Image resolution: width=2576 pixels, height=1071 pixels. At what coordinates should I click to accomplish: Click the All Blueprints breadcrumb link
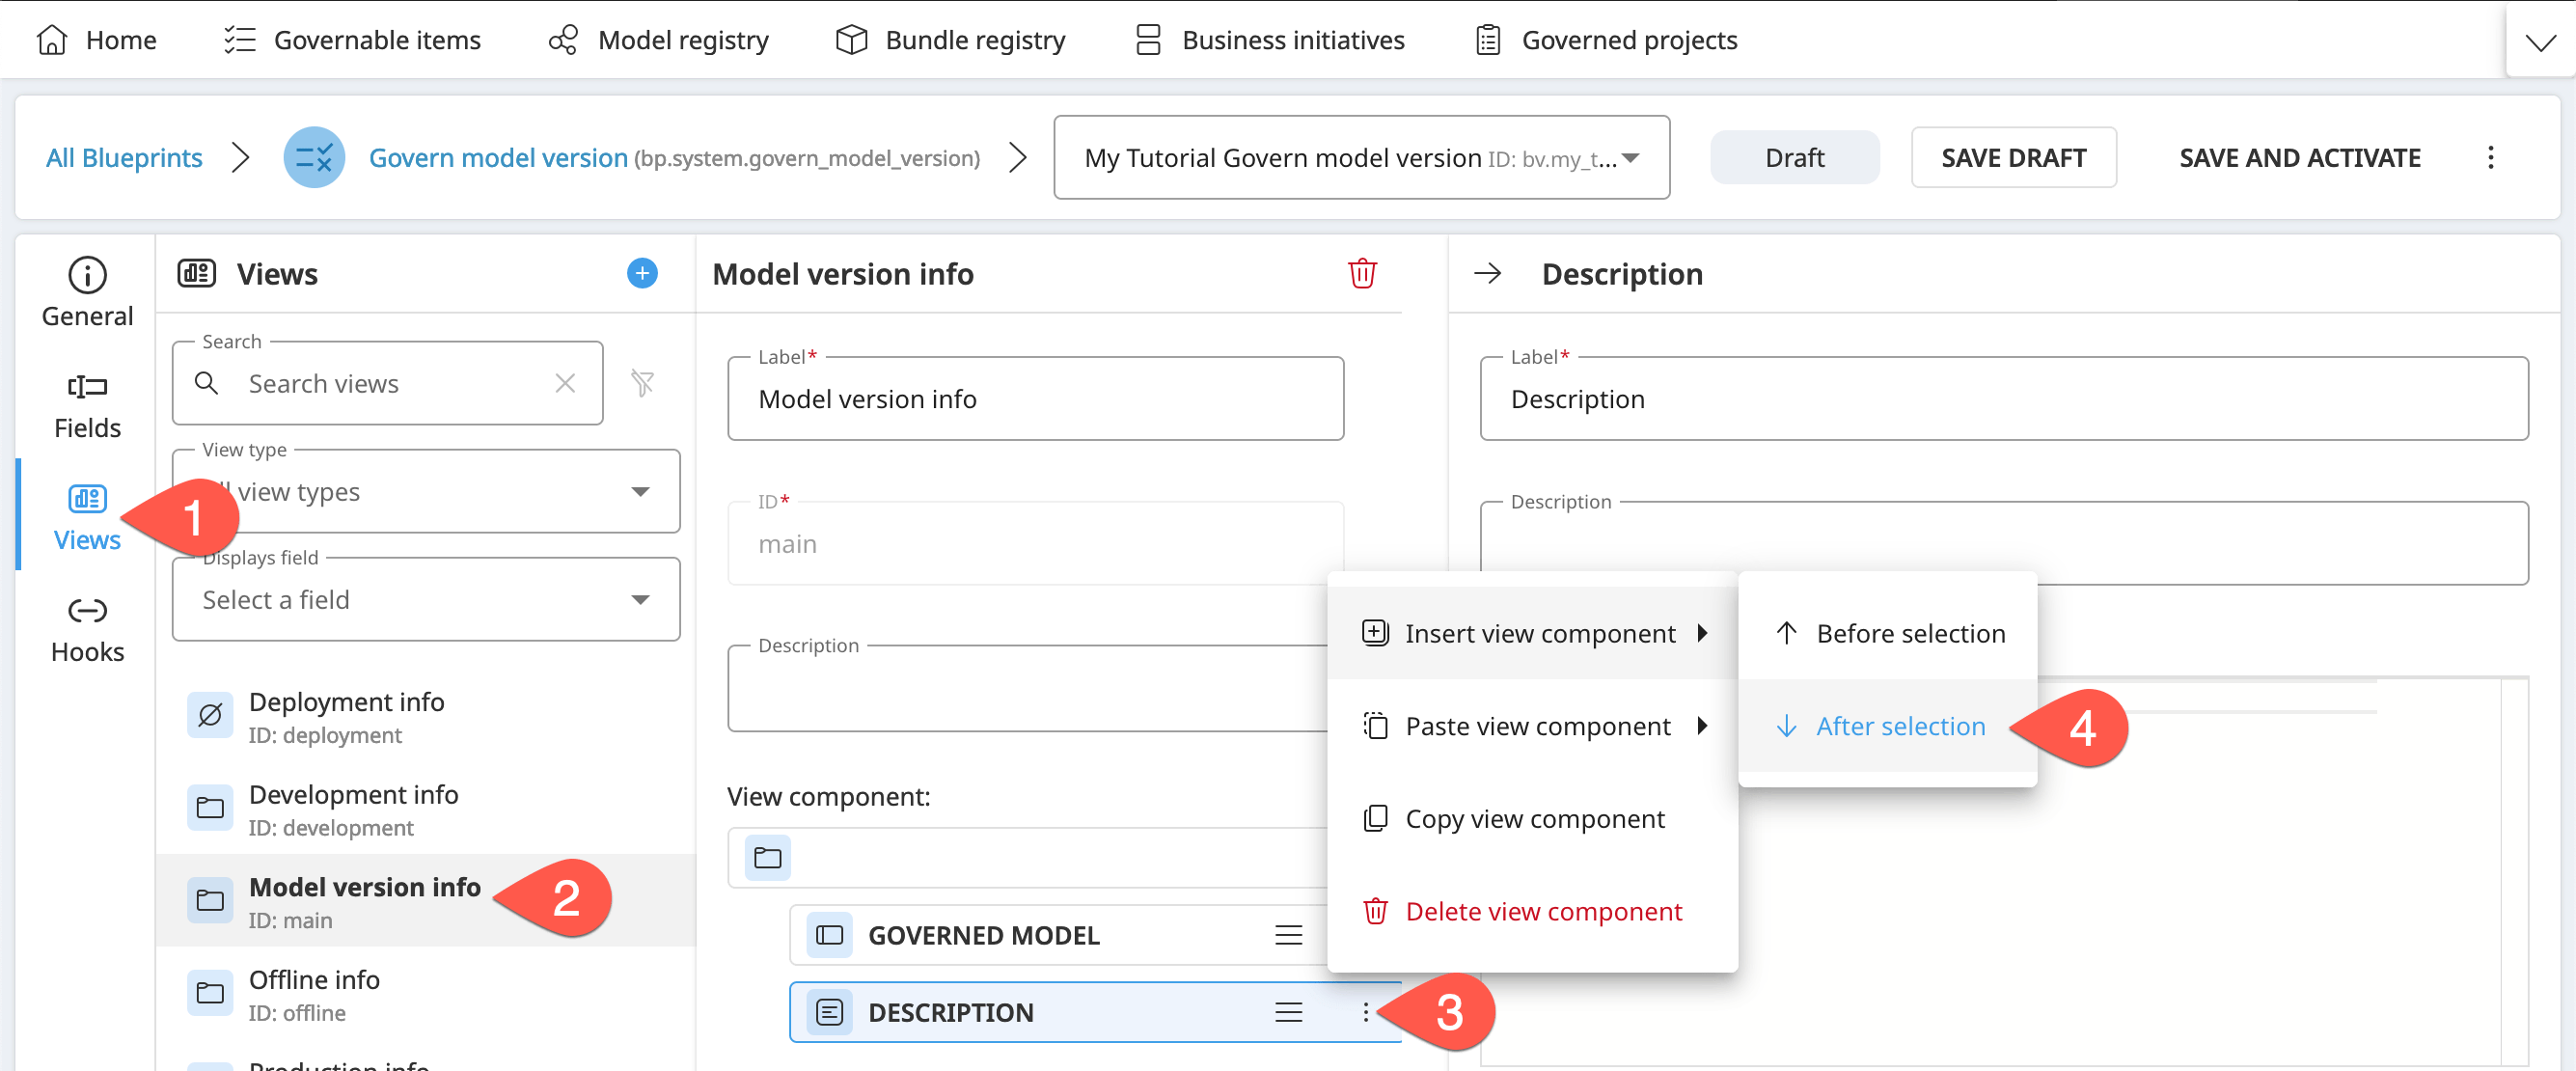(123, 157)
